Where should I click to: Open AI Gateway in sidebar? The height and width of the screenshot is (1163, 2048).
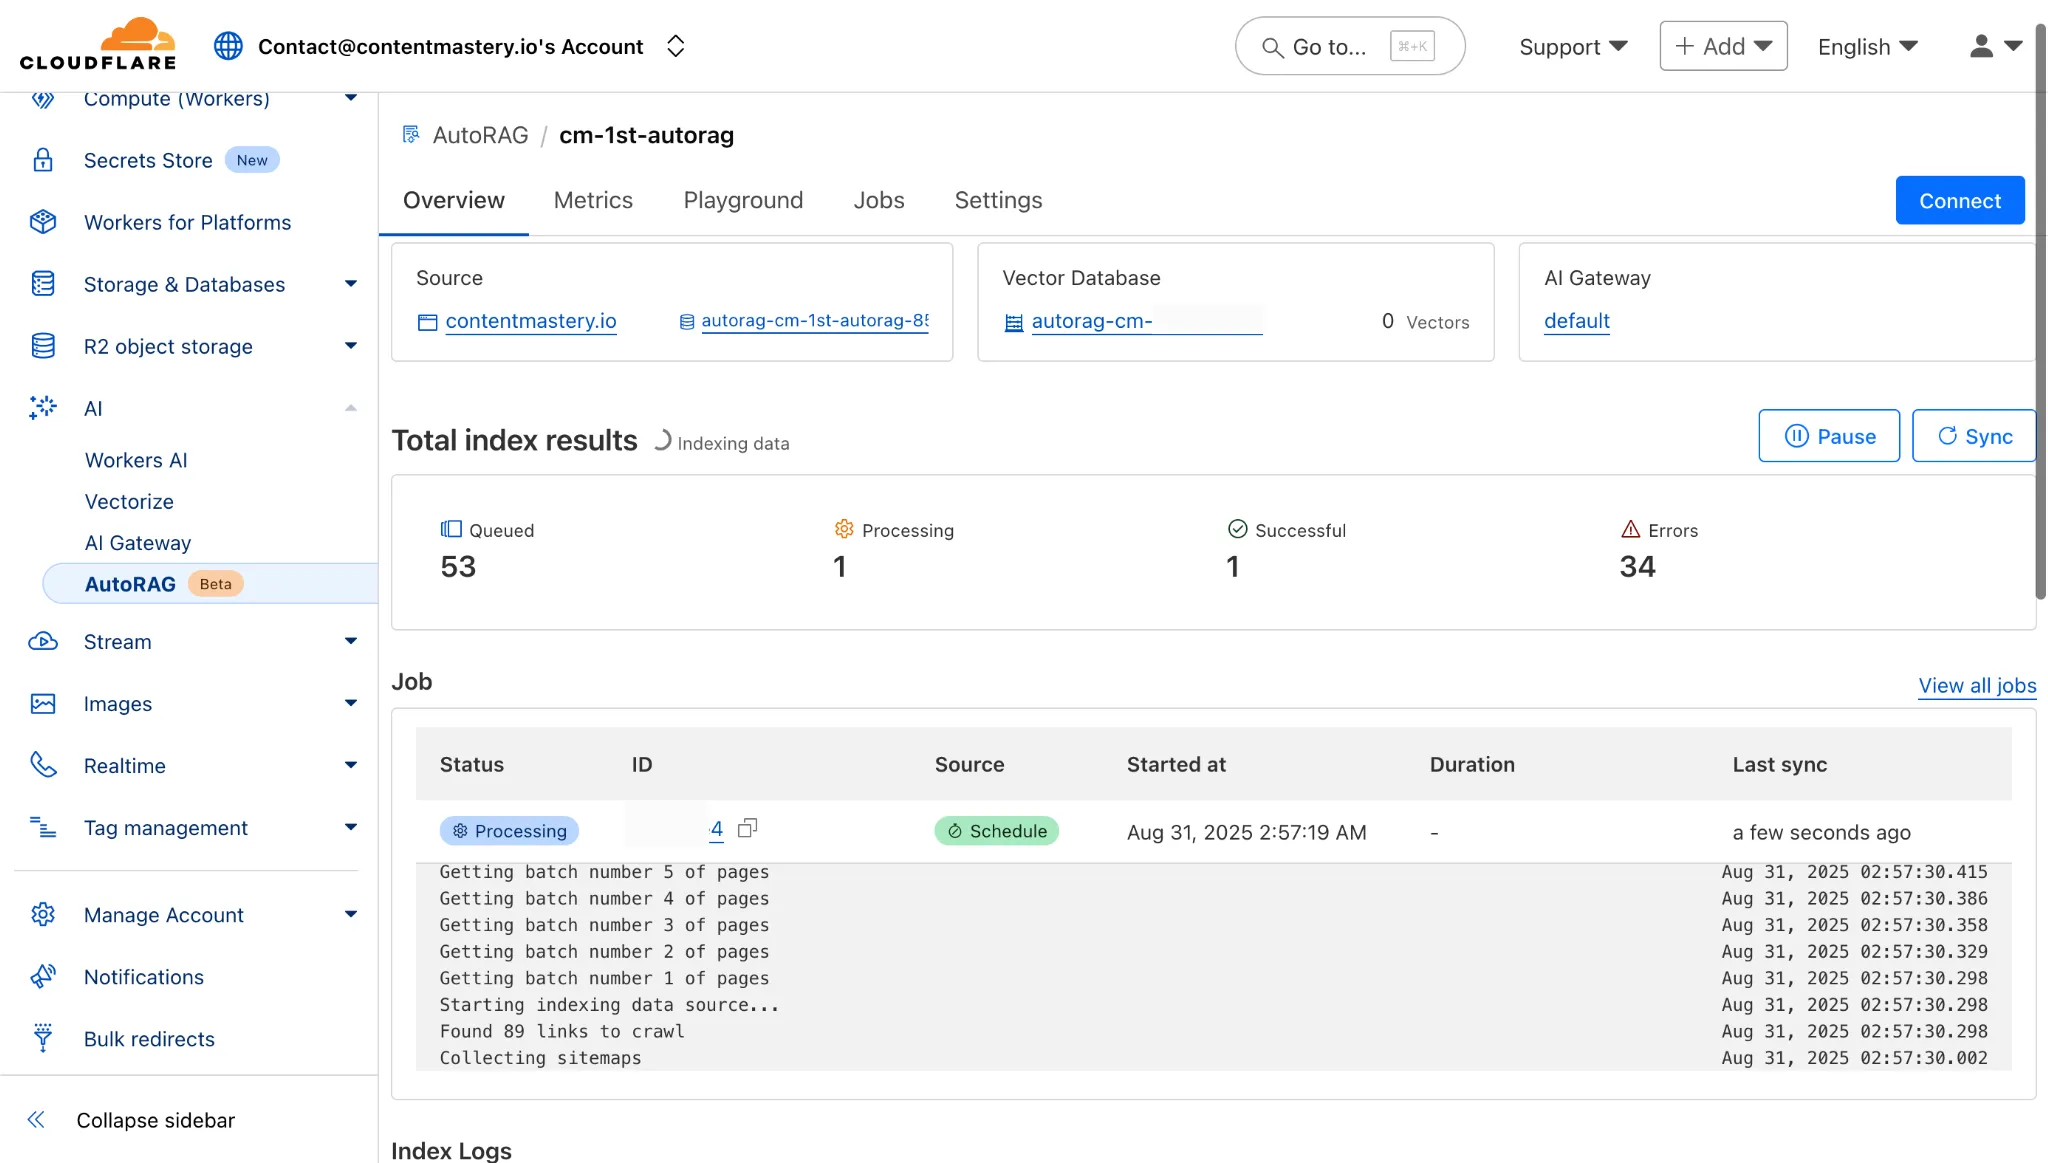pos(138,543)
